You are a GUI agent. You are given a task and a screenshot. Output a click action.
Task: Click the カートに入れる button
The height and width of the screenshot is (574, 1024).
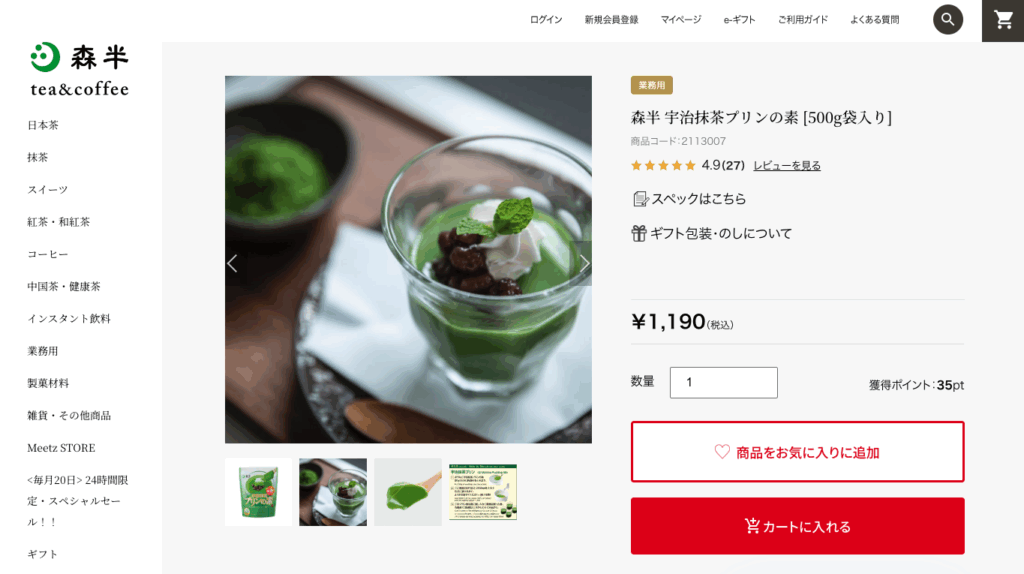(797, 526)
